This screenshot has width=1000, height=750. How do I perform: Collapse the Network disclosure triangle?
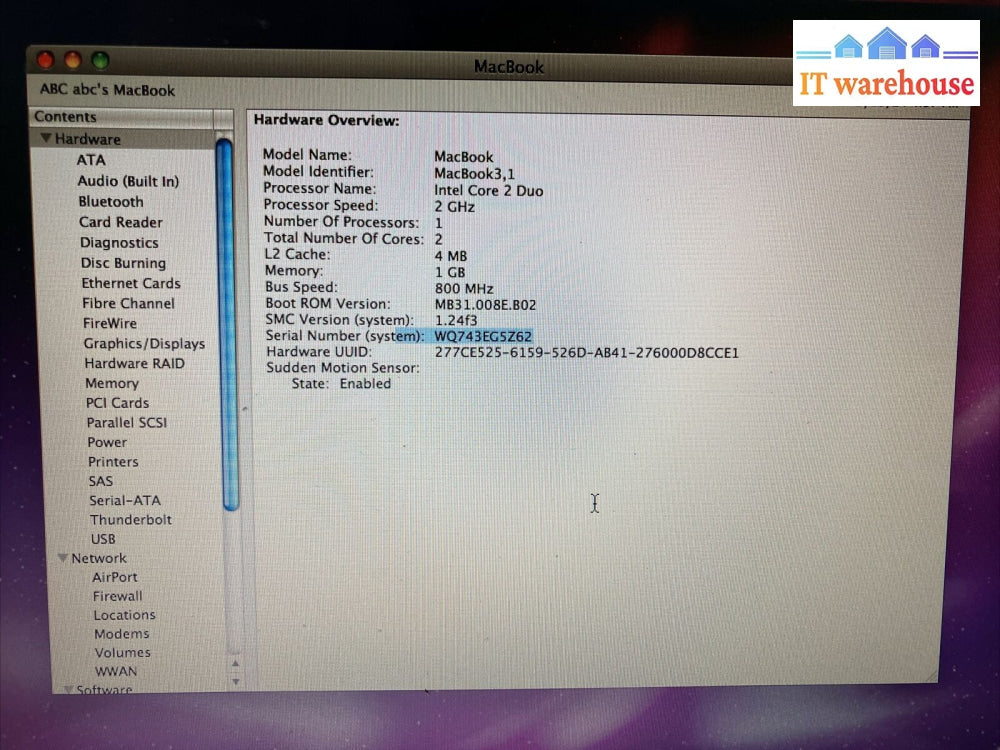63,558
